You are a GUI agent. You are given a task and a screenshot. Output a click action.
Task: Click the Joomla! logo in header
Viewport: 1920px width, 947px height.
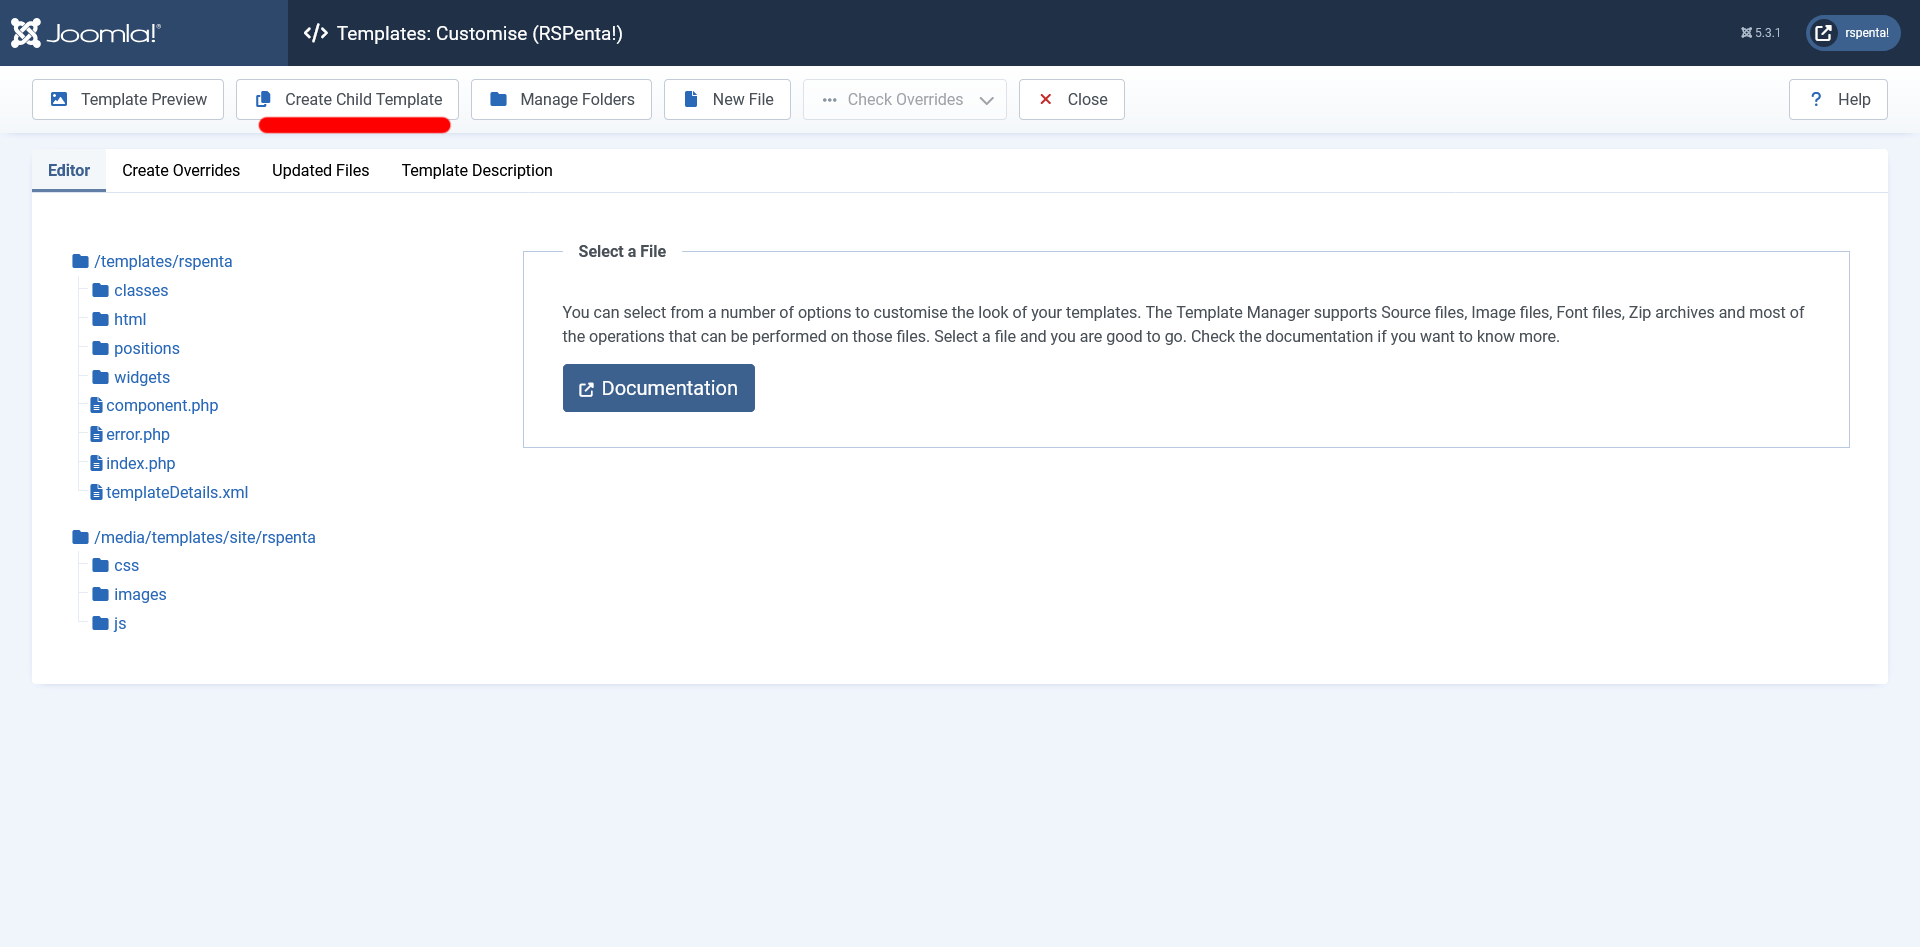[86, 33]
